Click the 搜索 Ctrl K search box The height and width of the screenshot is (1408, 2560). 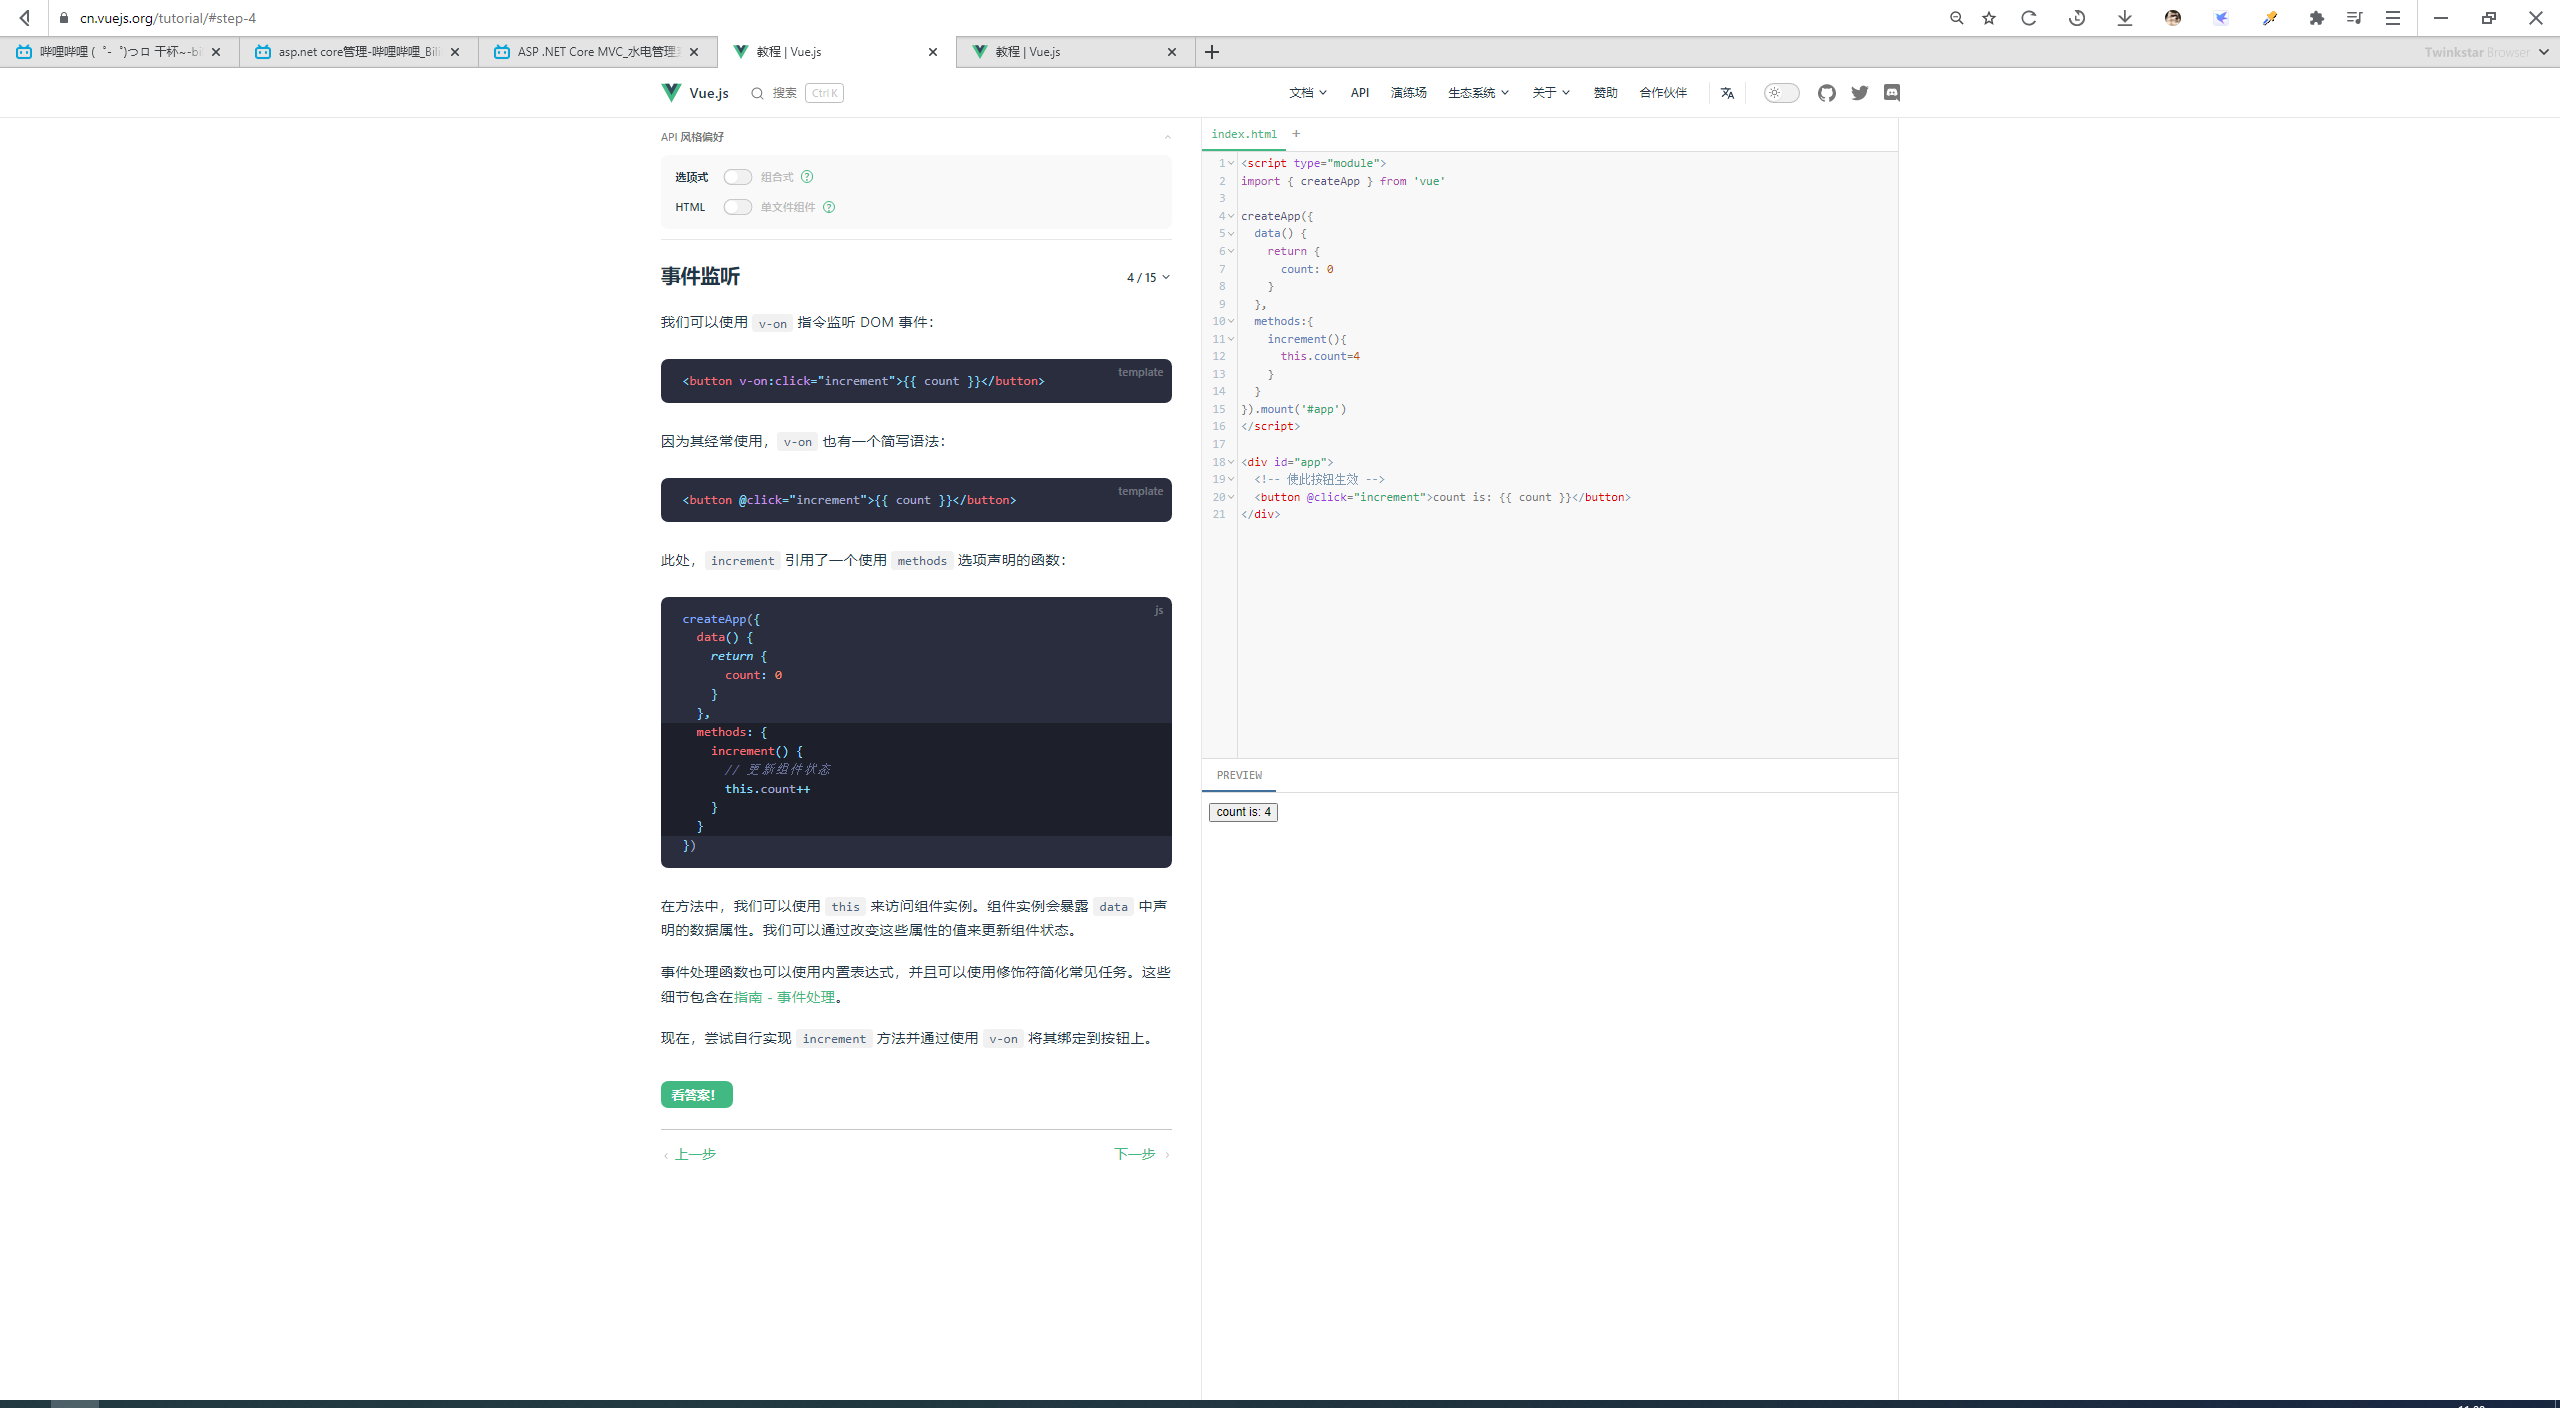(797, 93)
